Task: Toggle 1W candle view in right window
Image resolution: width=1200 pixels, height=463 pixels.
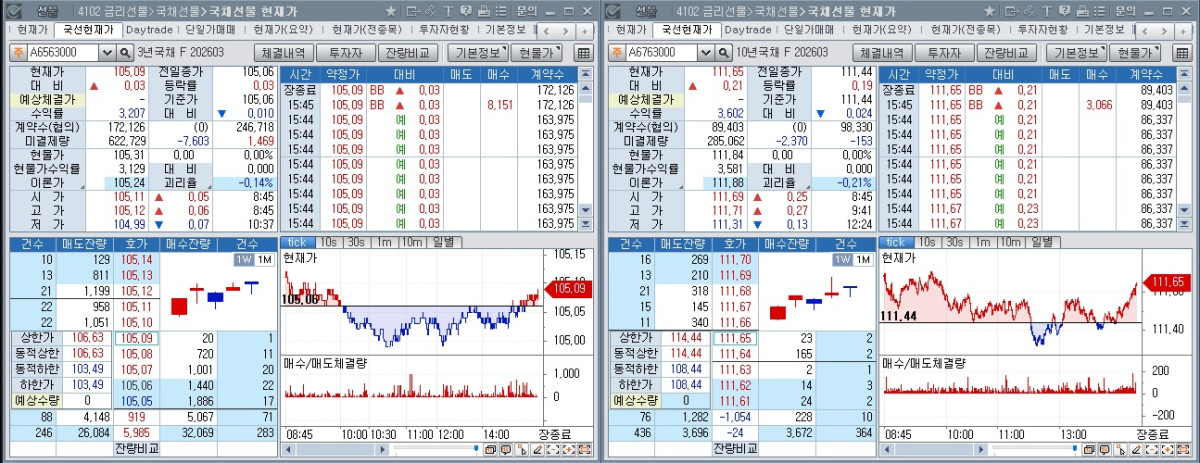Action: (842, 260)
